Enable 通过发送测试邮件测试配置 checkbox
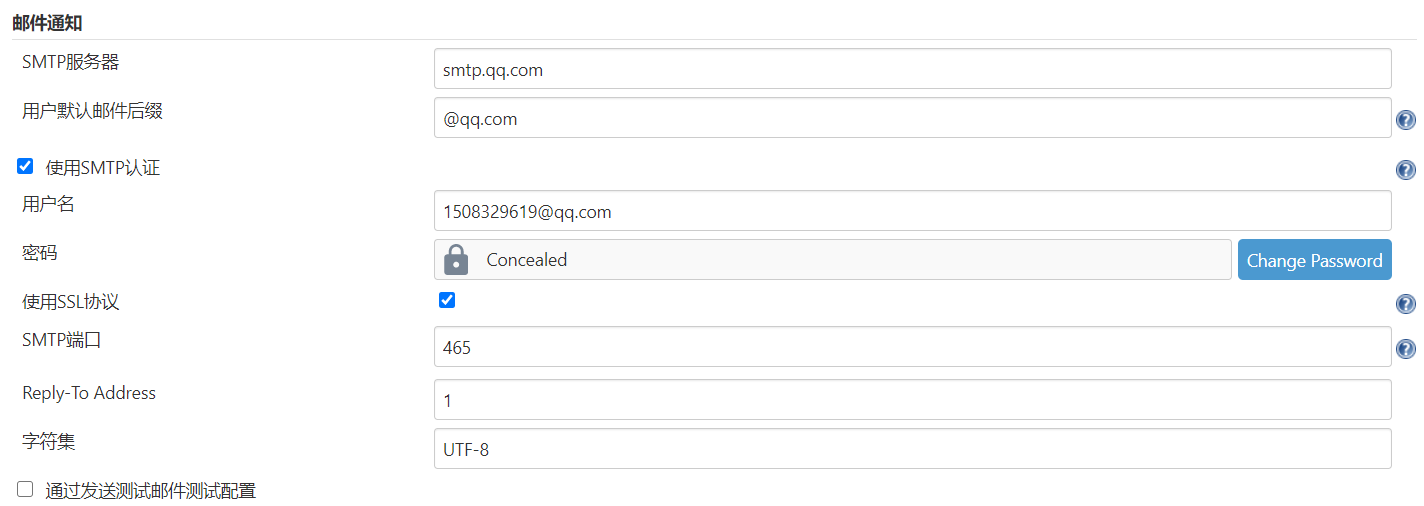This screenshot has height=506, width=1424. [26, 489]
